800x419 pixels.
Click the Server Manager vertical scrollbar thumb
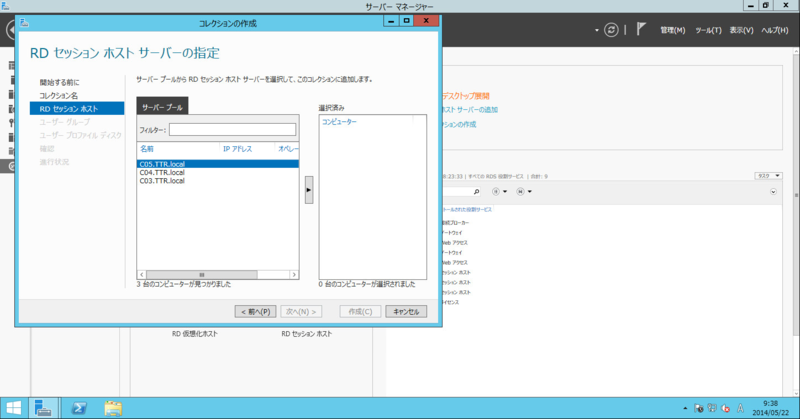click(796, 194)
